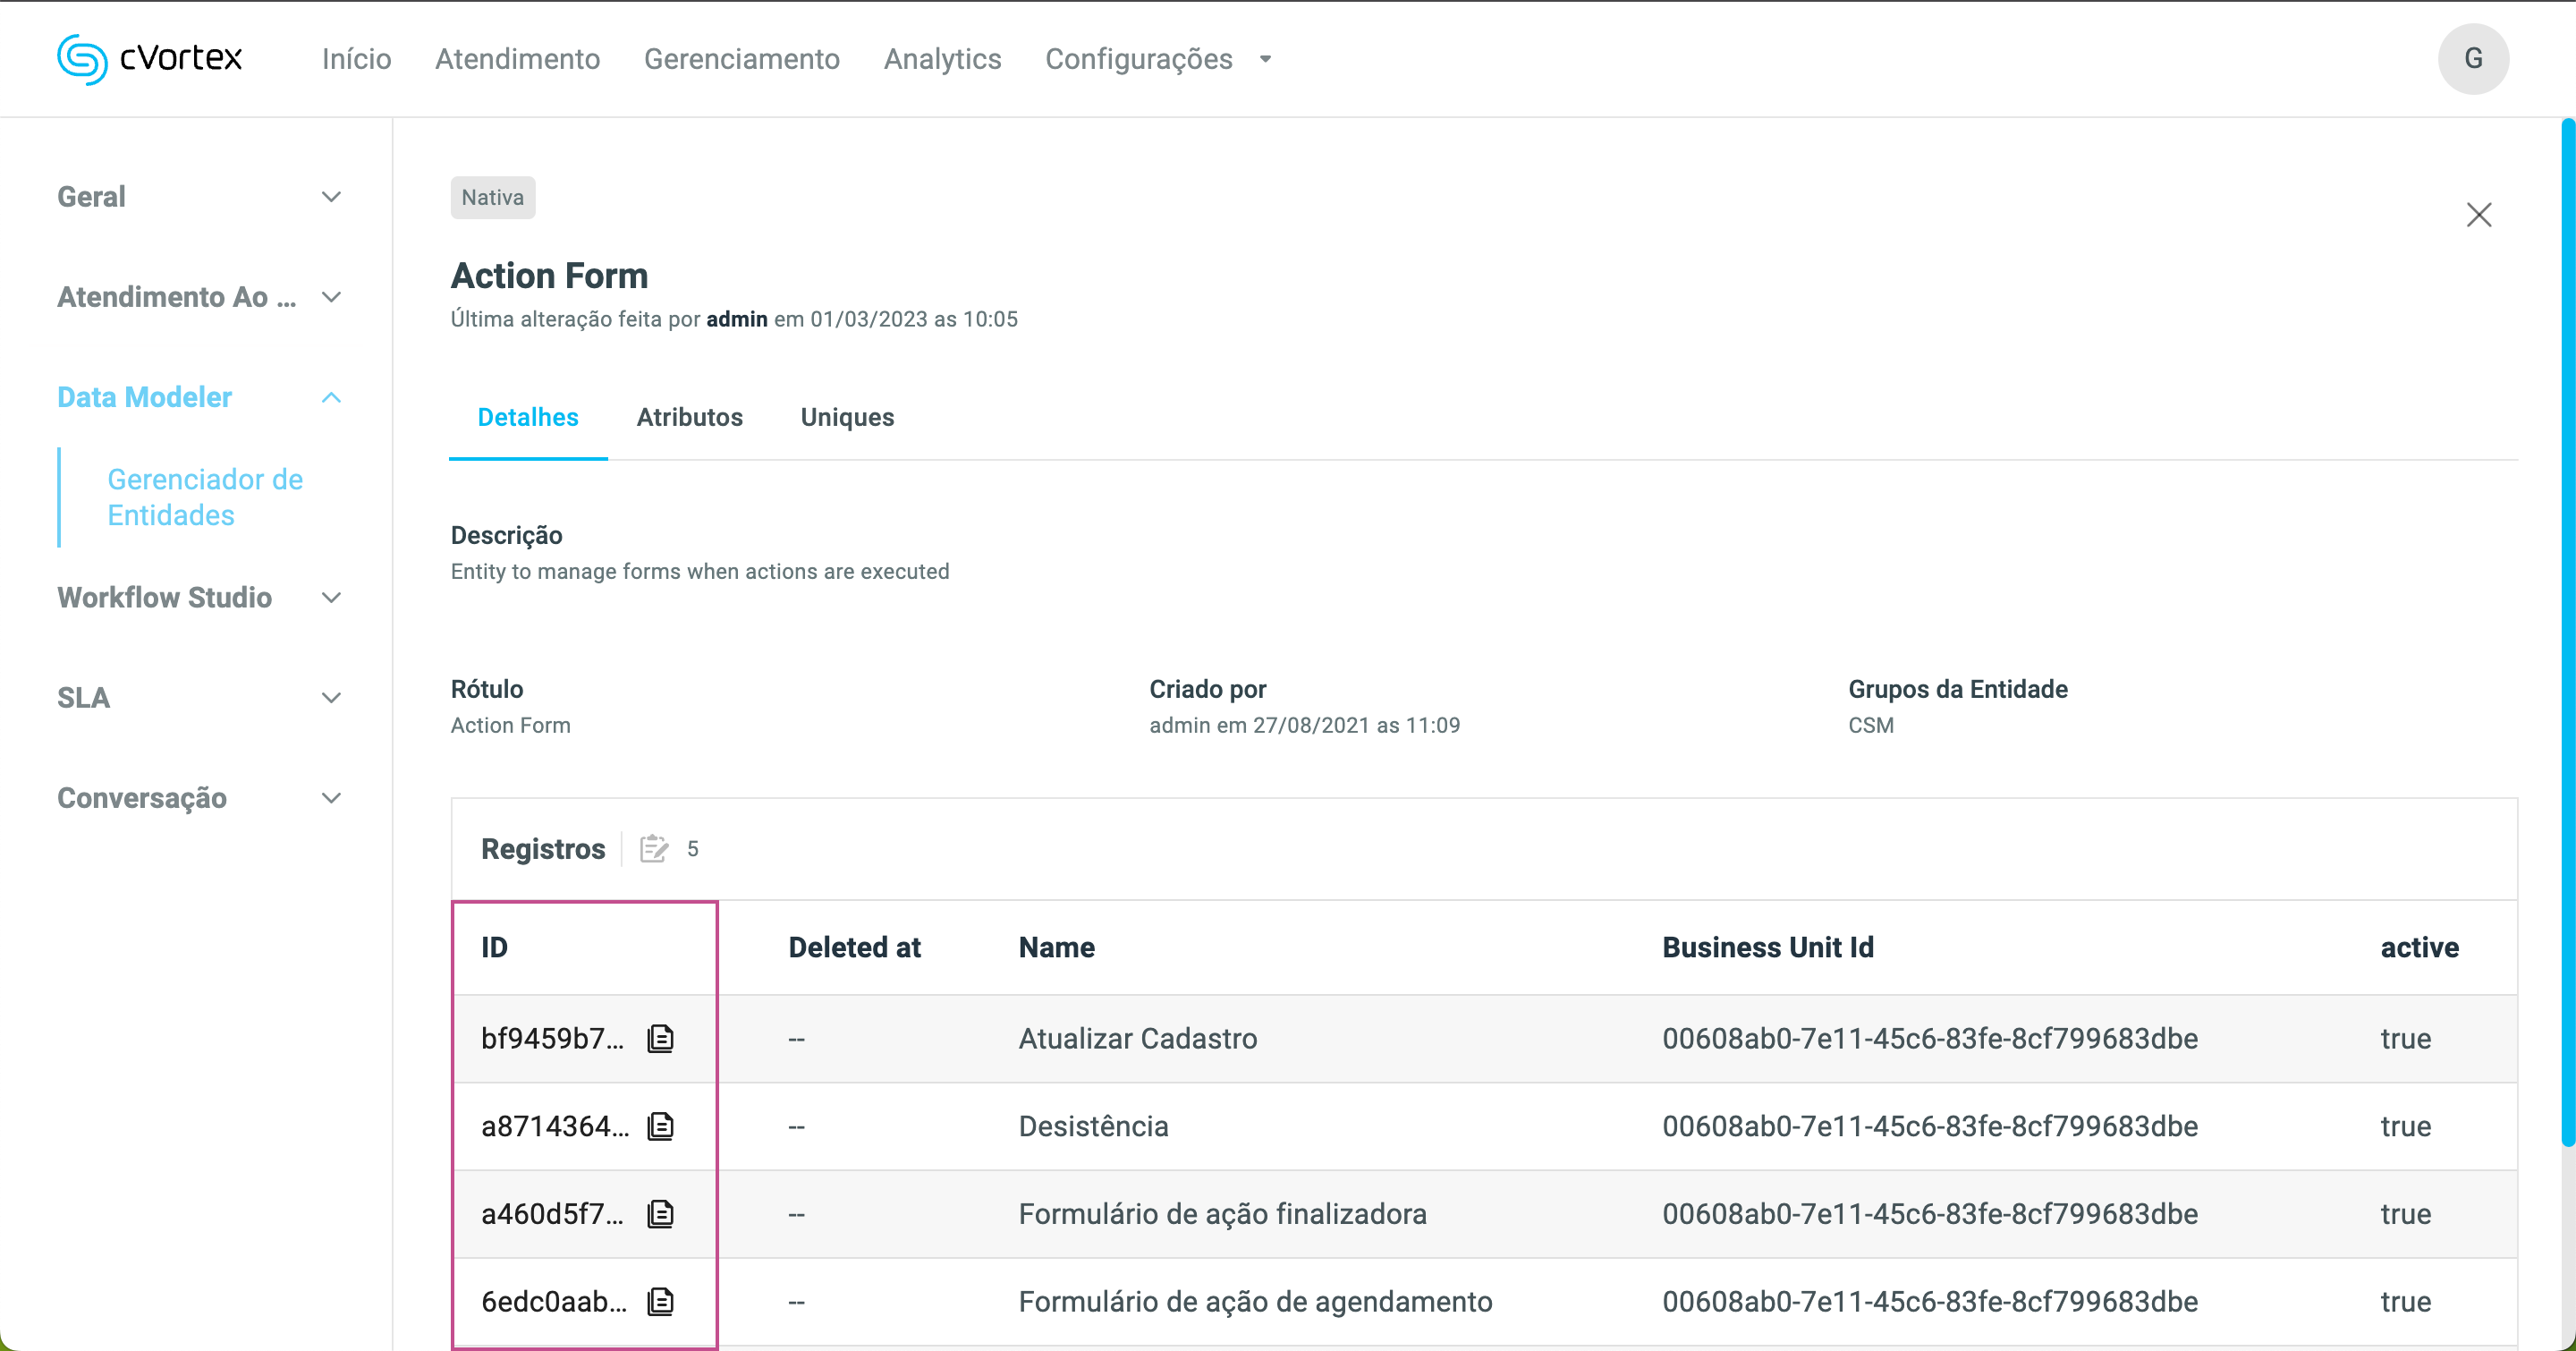The height and width of the screenshot is (1351, 2576).
Task: Open the user avatar G menu
Action: (2473, 58)
